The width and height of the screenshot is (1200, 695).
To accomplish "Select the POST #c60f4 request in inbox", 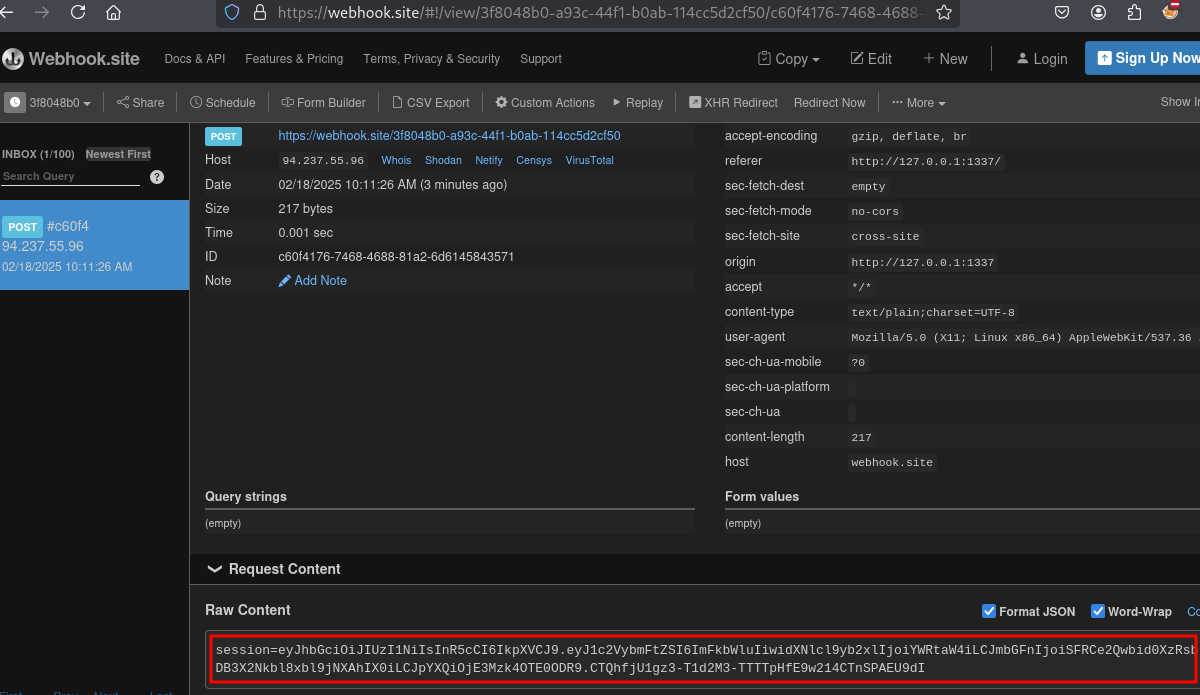I will [94, 245].
